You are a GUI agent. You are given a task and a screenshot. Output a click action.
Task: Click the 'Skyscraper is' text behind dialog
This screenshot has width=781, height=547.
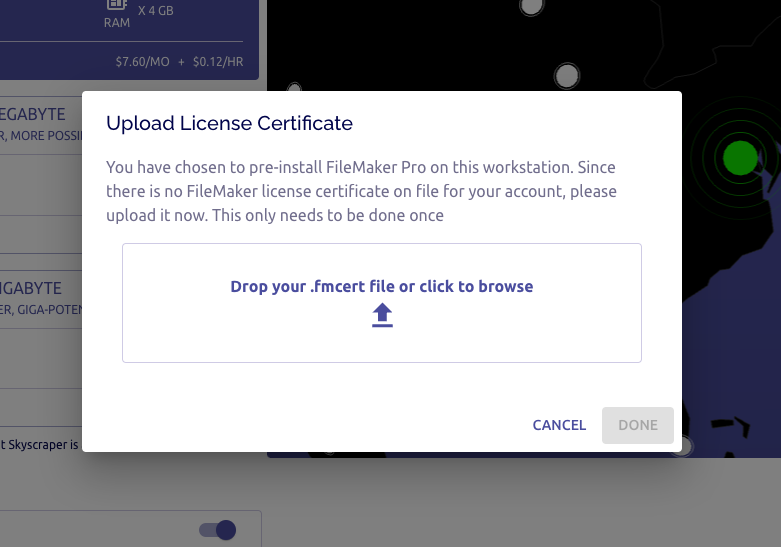coord(39,444)
